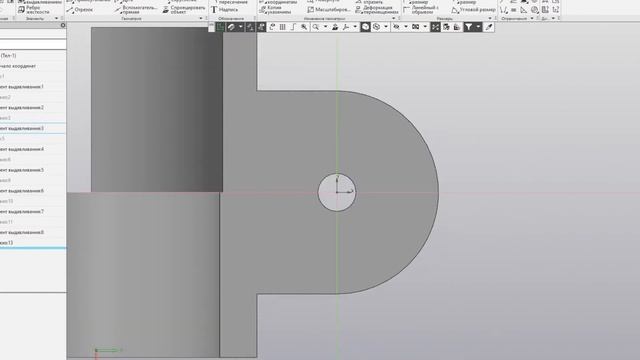Viewport: 640px width, 360px height.
Task: Select the Ребро жесткости (stiffening rib) tool
Action: [33, 9]
